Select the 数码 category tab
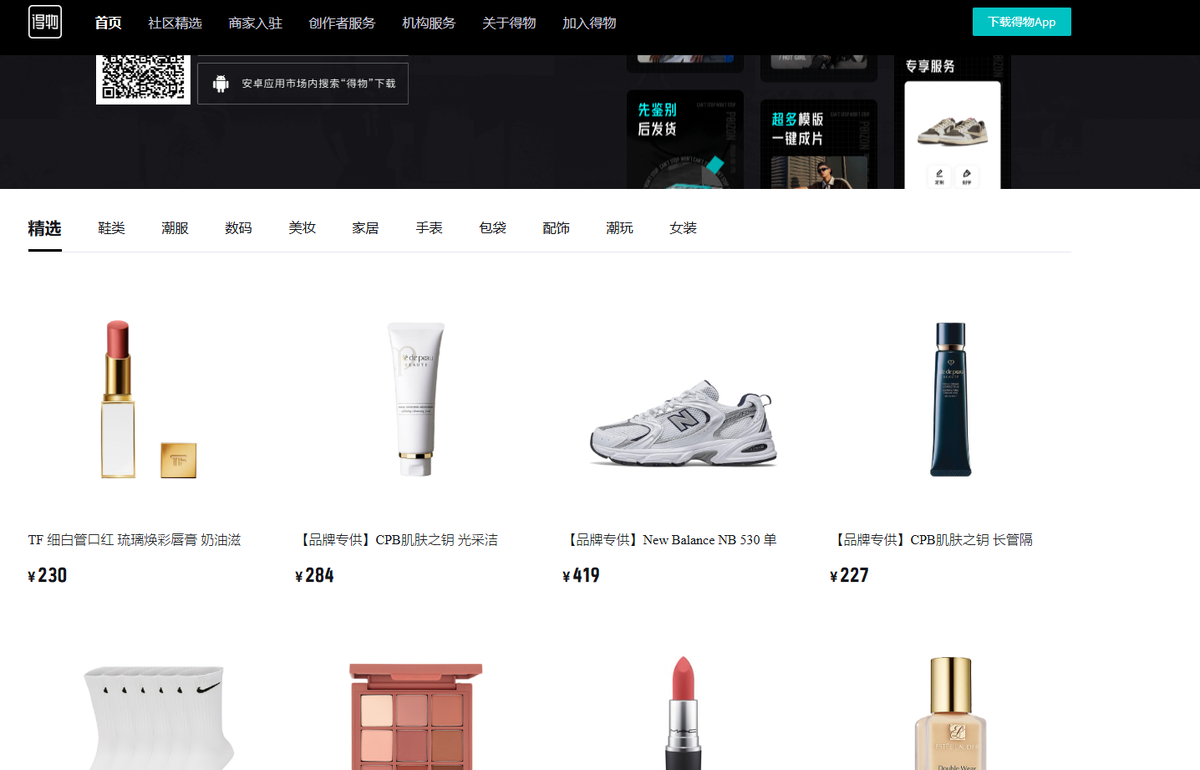This screenshot has width=1200, height=770. click(238, 228)
